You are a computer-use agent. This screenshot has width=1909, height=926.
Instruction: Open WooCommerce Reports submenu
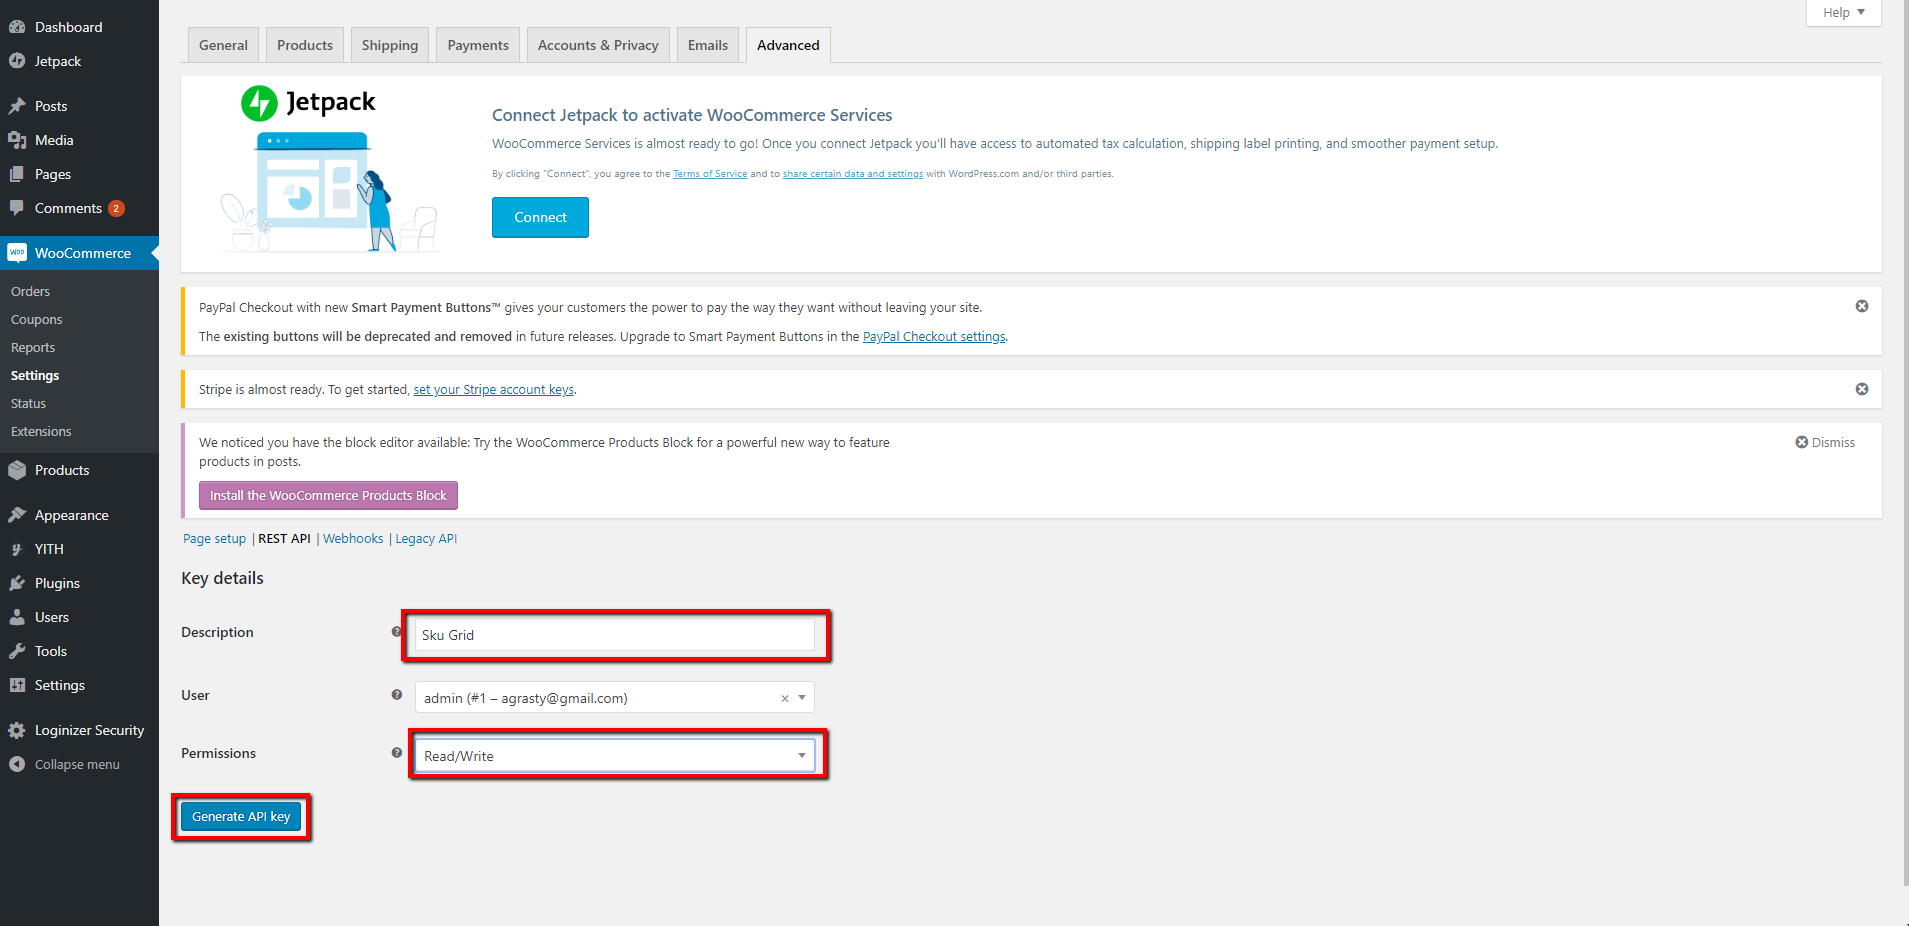coord(33,347)
